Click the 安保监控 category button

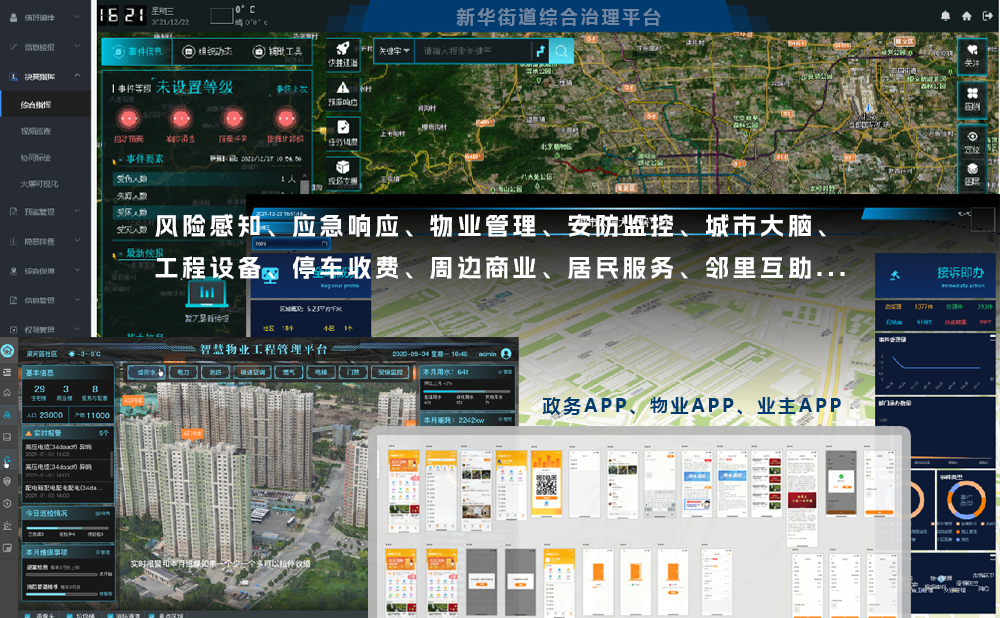(391, 371)
